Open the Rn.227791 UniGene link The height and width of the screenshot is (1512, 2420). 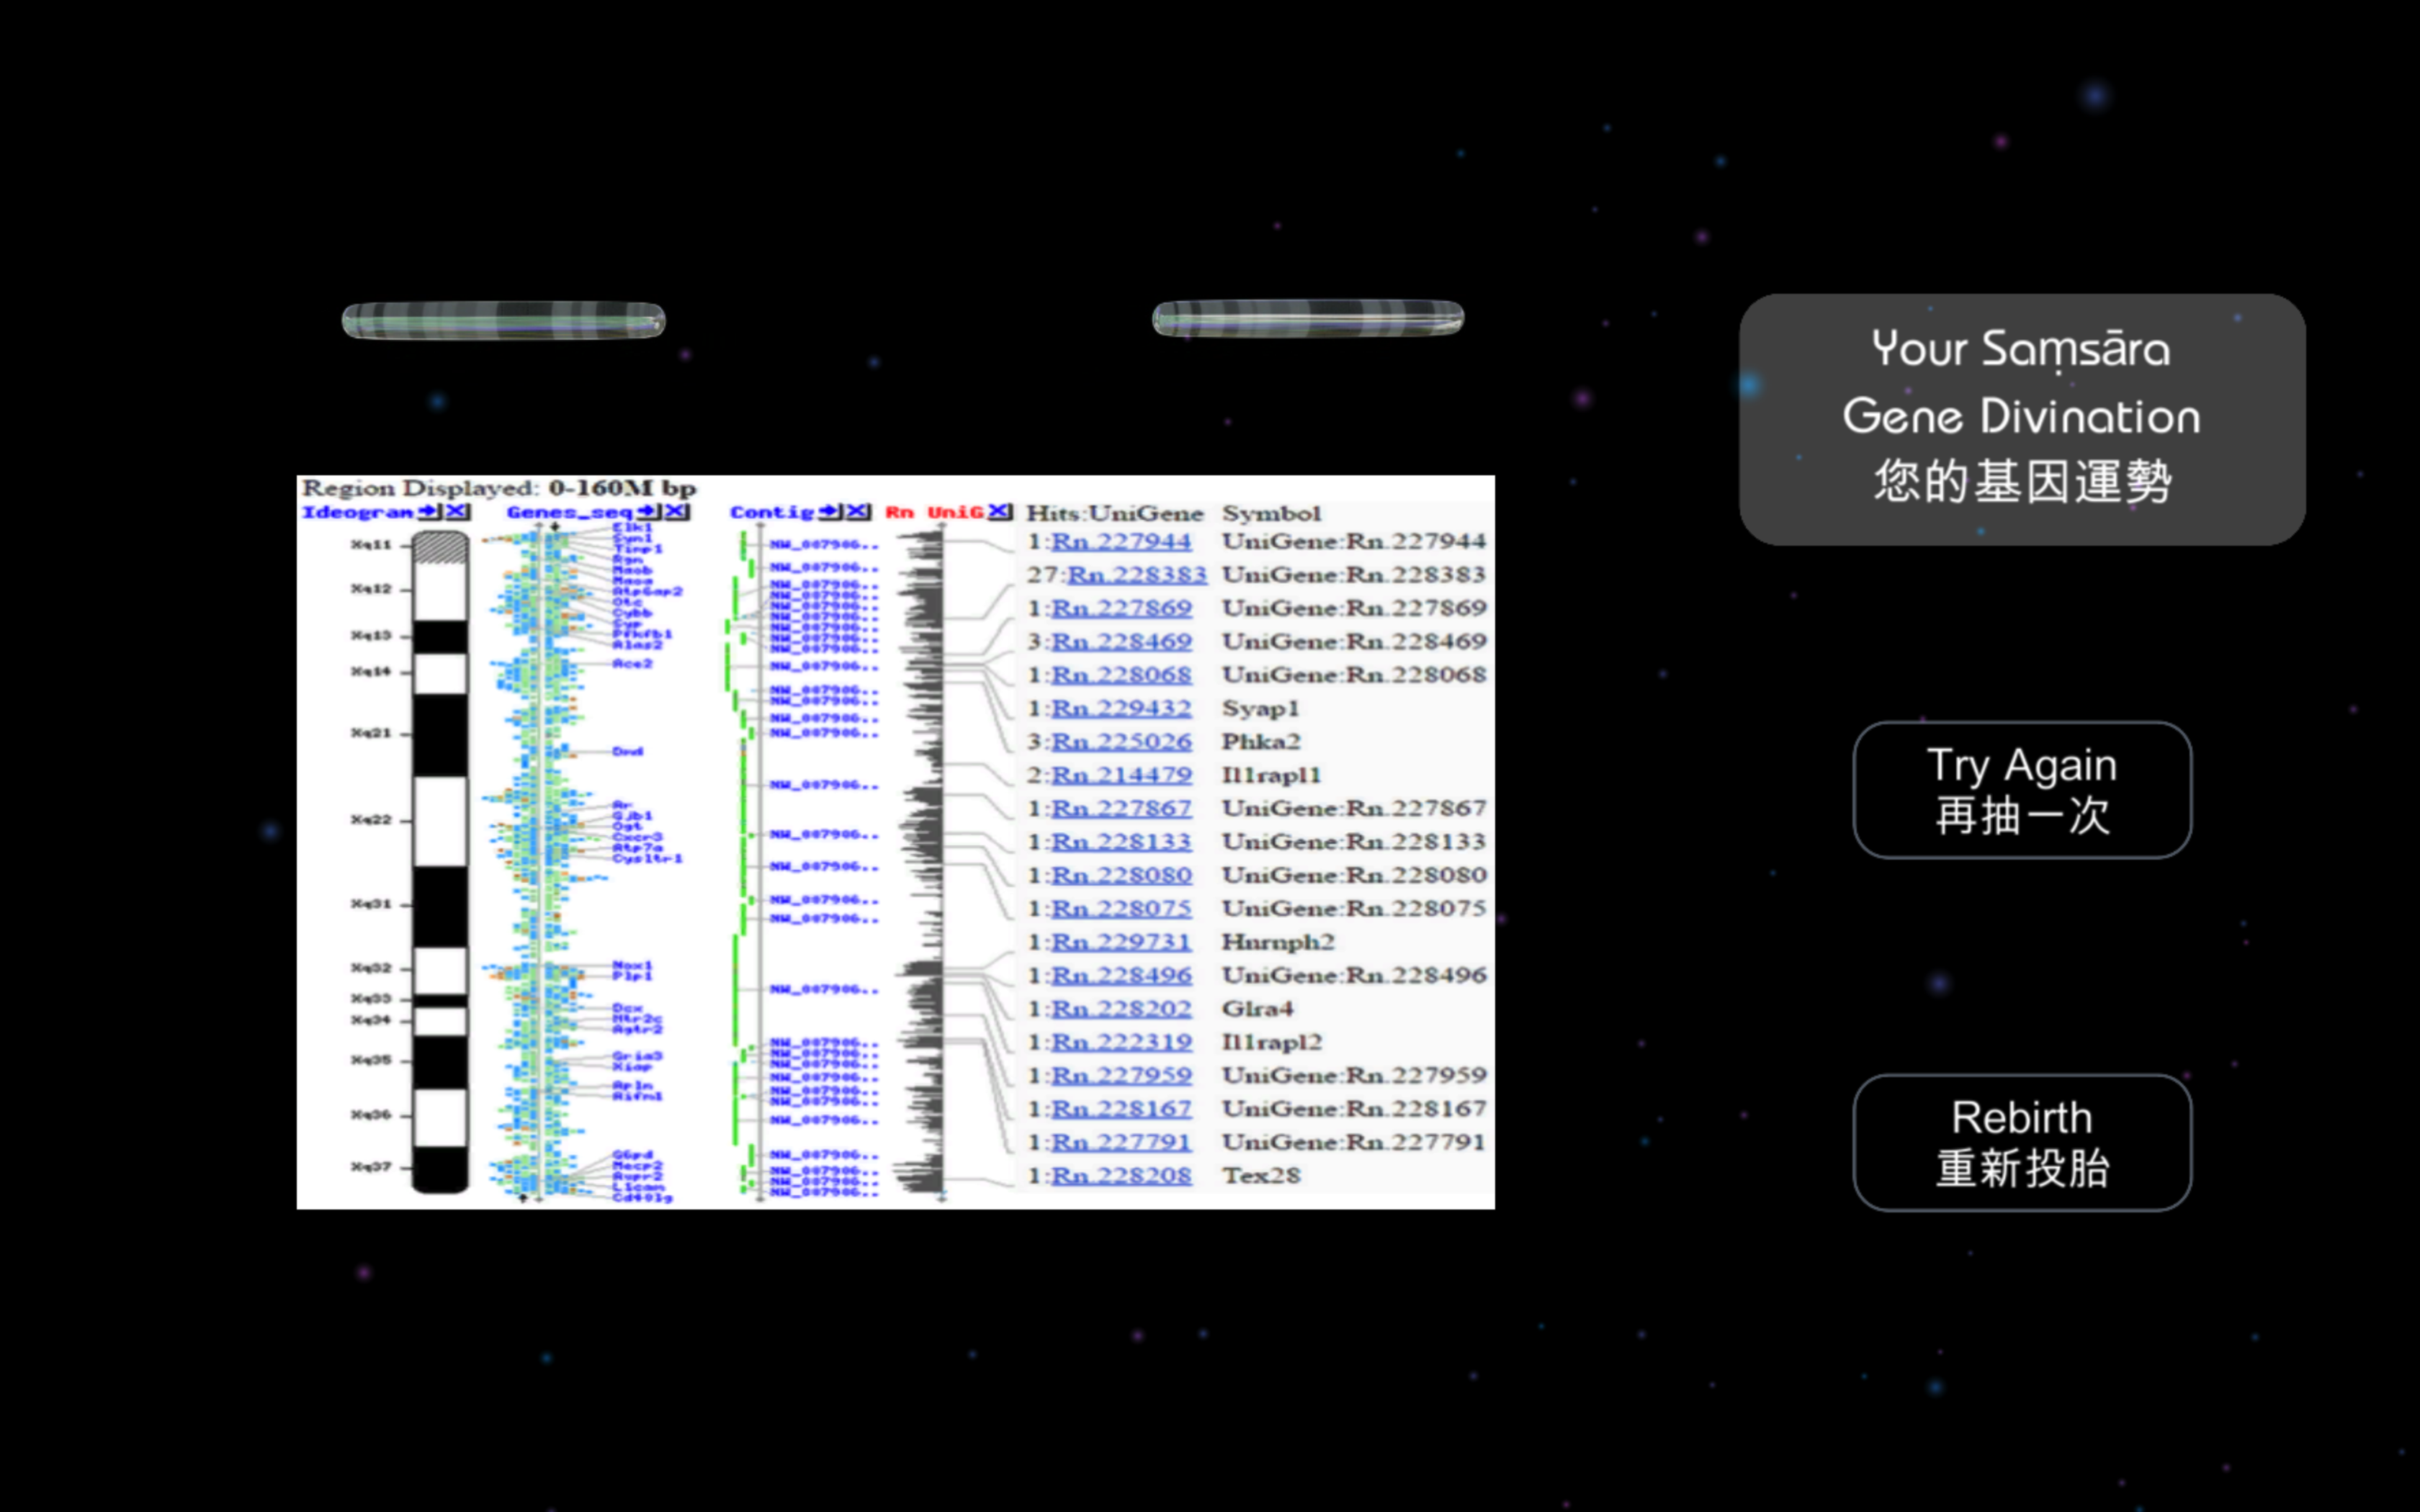click(1121, 1142)
